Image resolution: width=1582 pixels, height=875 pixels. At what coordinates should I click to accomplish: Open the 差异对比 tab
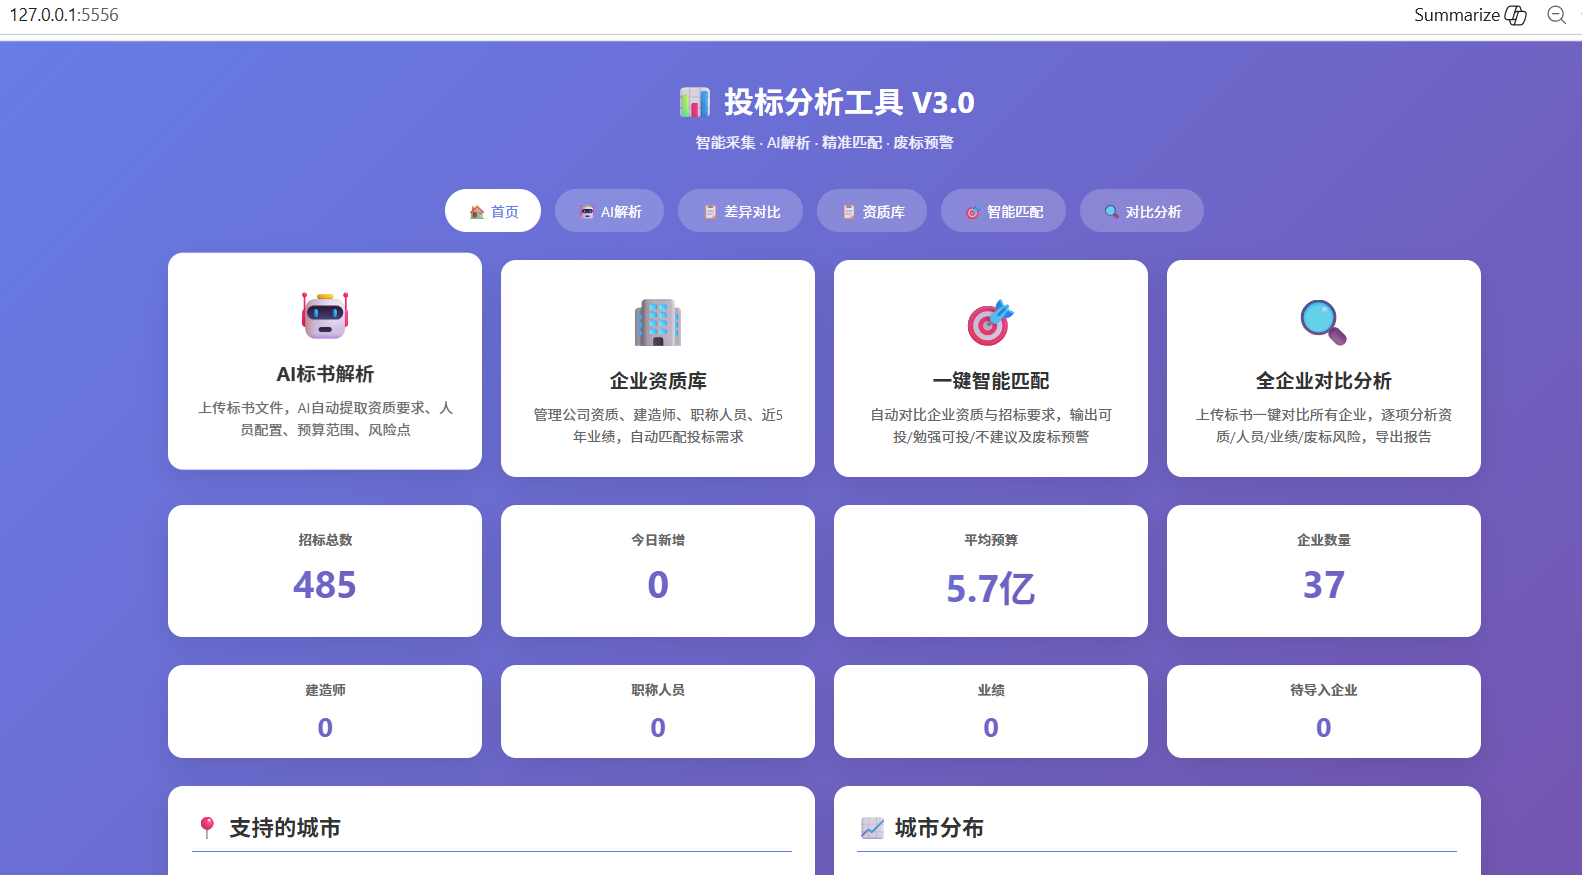740,211
